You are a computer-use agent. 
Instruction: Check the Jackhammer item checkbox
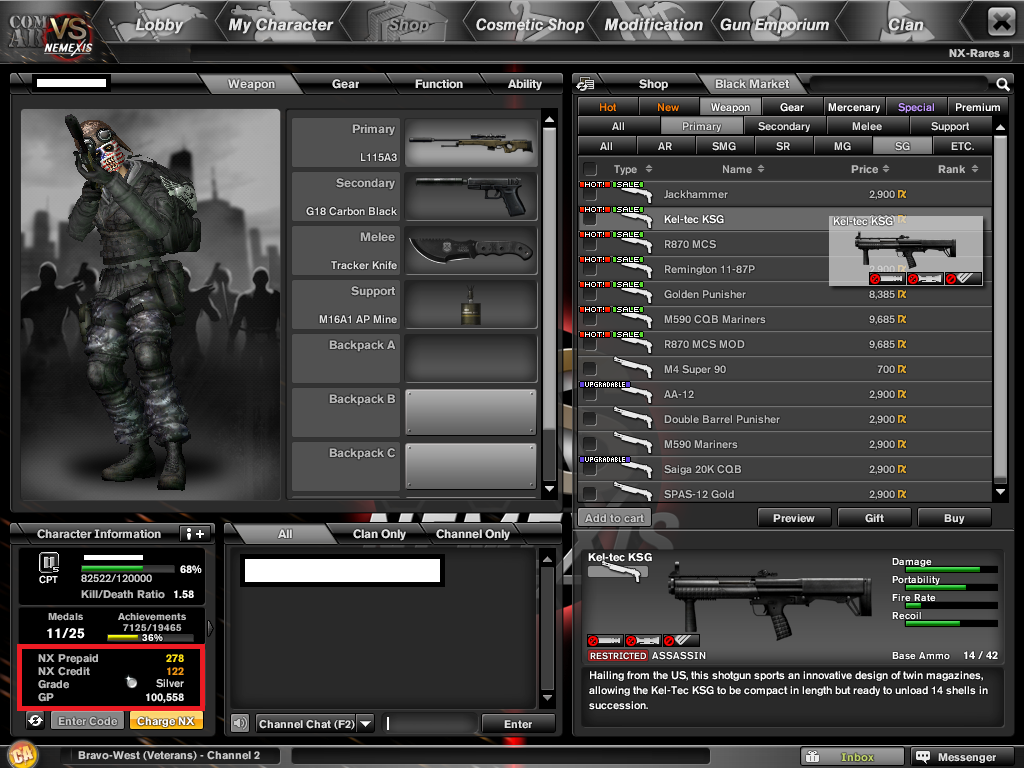coord(590,195)
